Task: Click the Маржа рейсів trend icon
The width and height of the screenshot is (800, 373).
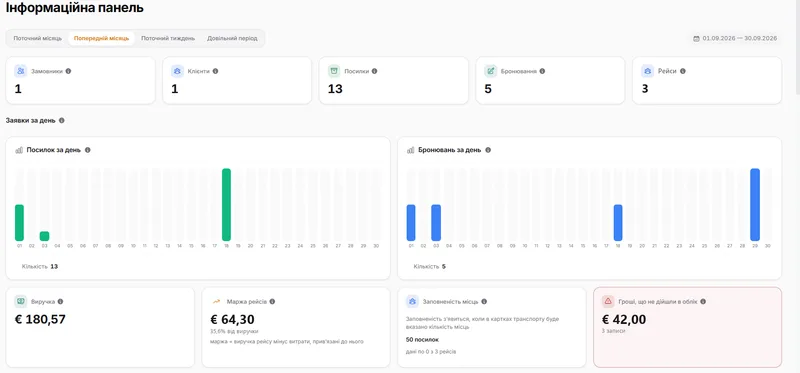Action: point(216,302)
